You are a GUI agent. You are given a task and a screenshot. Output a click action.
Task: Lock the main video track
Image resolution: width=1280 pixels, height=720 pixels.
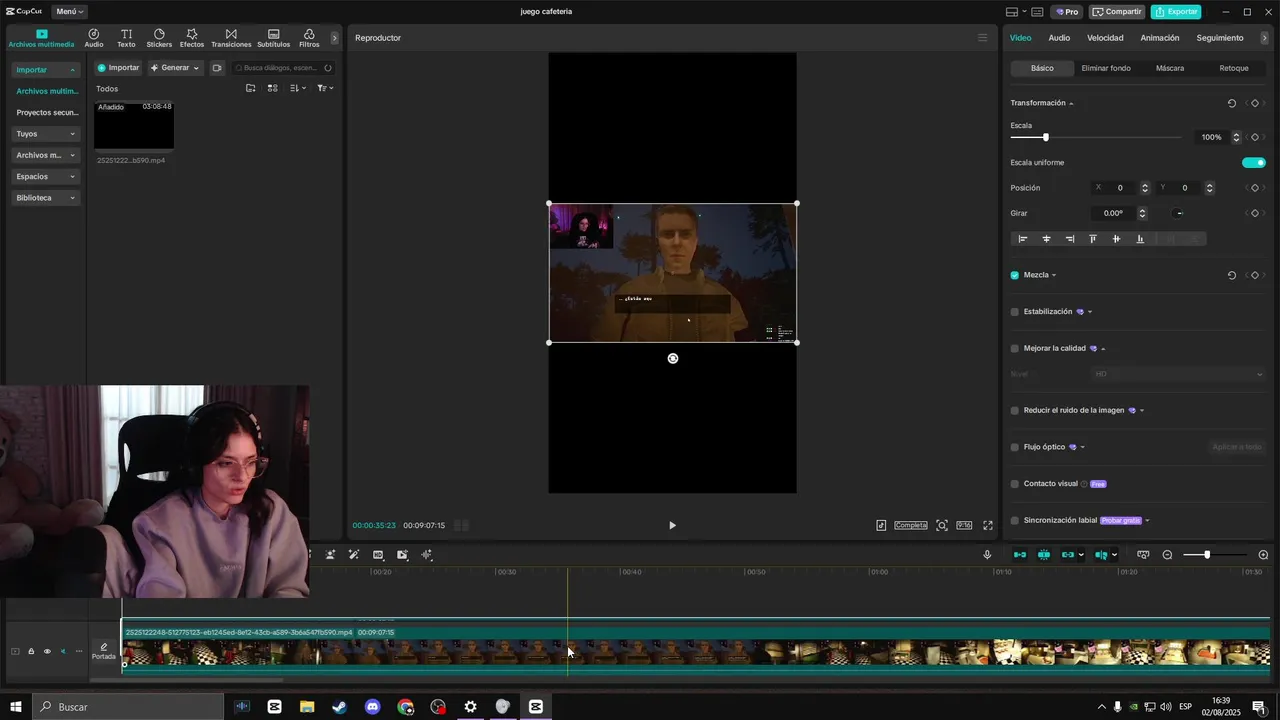click(x=31, y=652)
